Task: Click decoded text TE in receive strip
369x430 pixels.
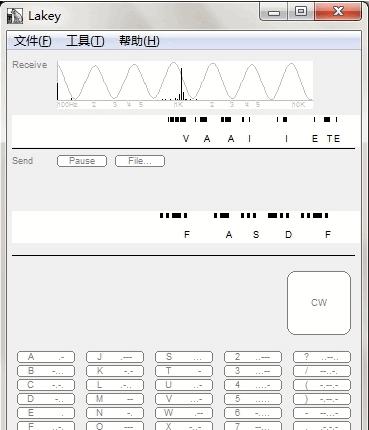Action: point(333,138)
